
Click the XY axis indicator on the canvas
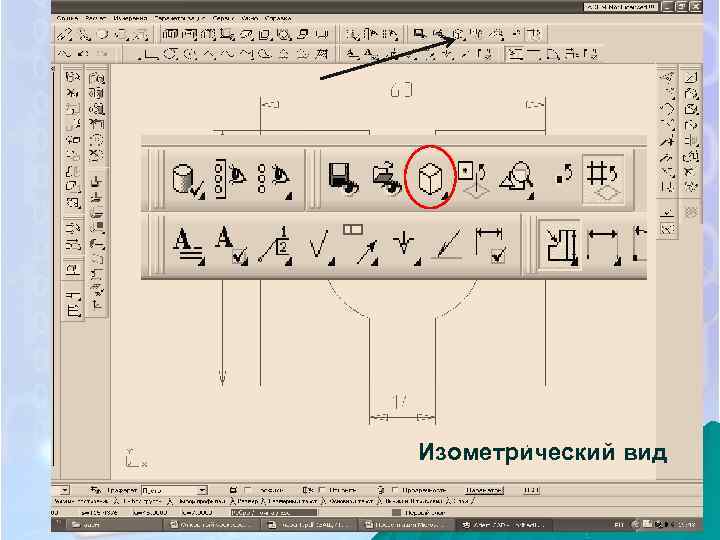point(135,458)
